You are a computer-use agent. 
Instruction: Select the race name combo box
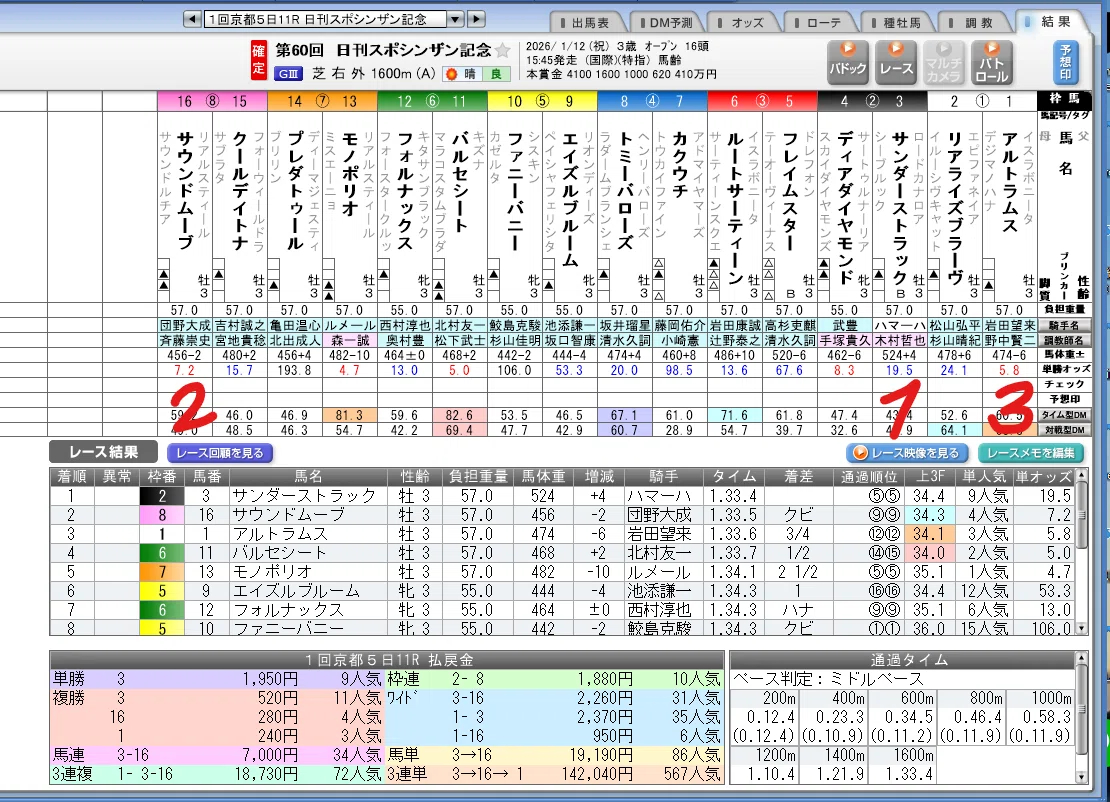pos(326,19)
